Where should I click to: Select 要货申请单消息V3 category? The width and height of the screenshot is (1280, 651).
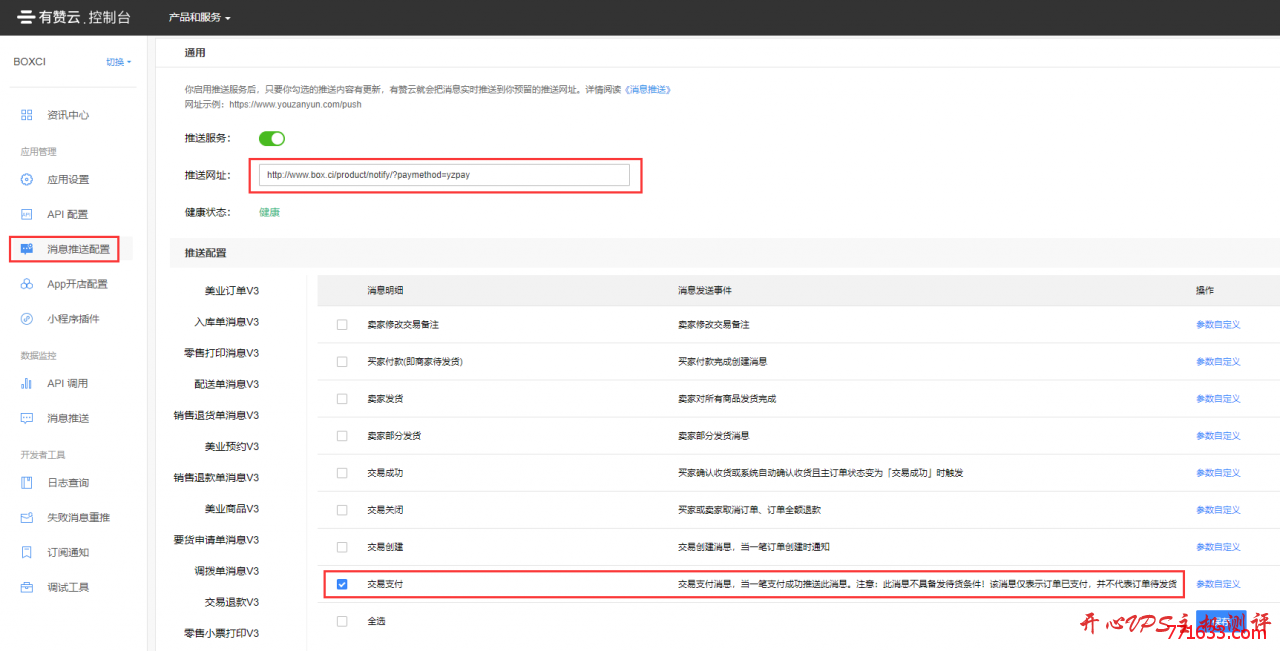pos(216,539)
